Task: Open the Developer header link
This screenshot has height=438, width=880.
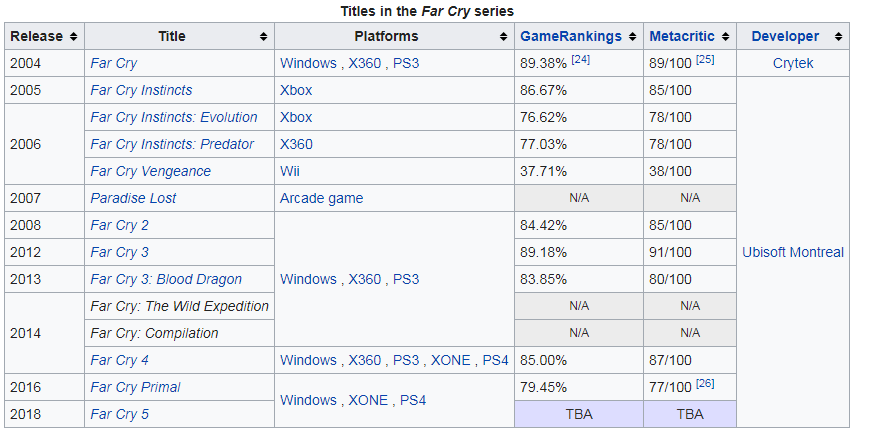Action: pos(785,37)
